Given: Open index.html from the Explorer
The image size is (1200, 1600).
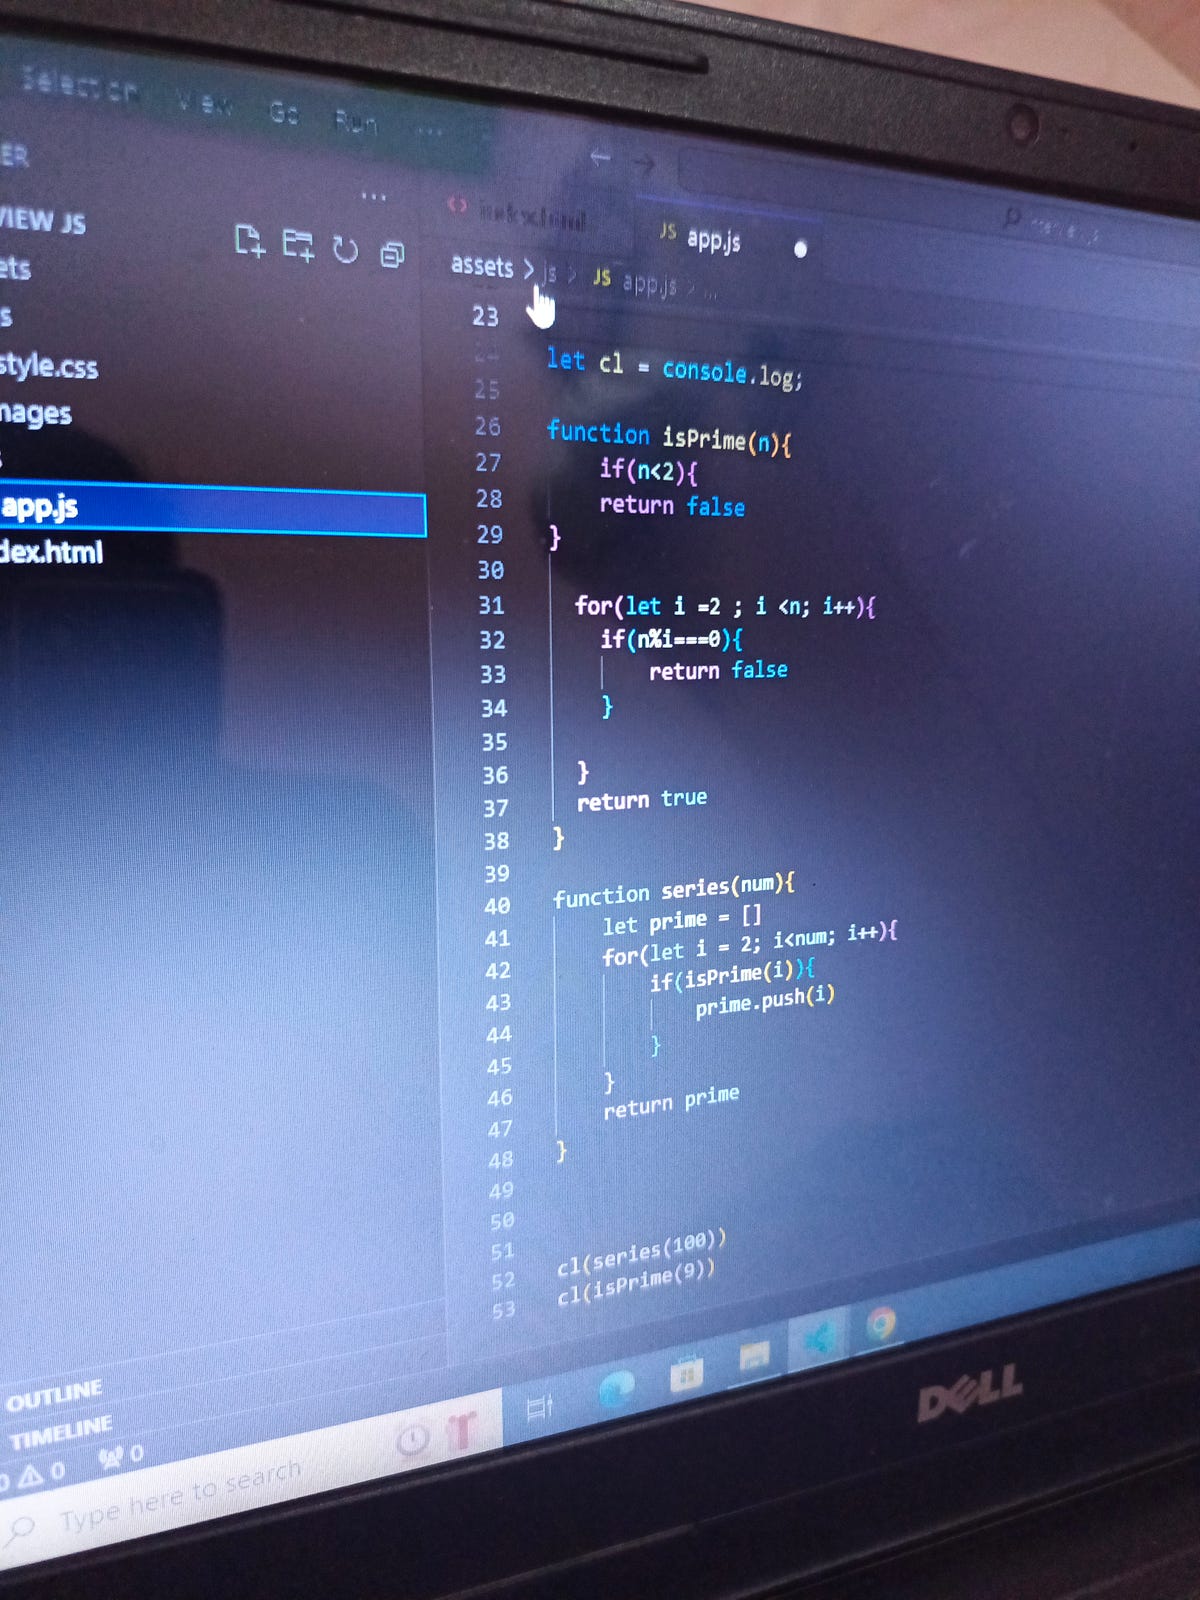Looking at the screenshot, I should (x=51, y=551).
